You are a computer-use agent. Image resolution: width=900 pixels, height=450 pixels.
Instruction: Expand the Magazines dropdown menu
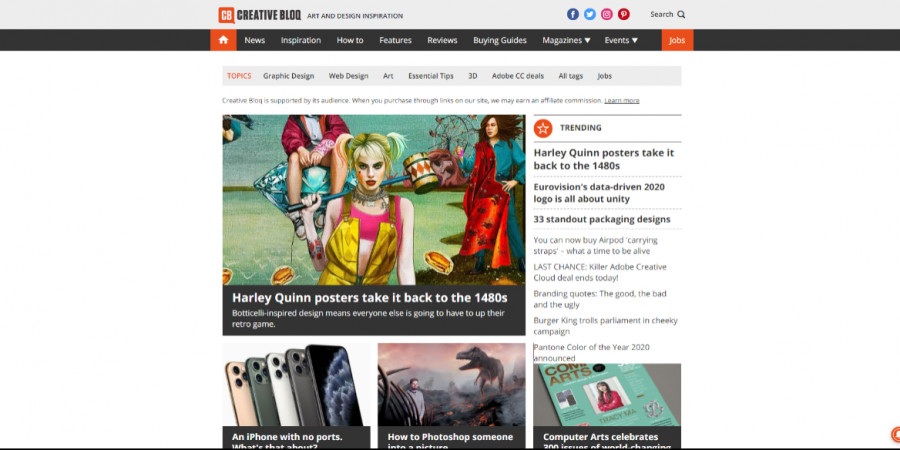point(567,40)
